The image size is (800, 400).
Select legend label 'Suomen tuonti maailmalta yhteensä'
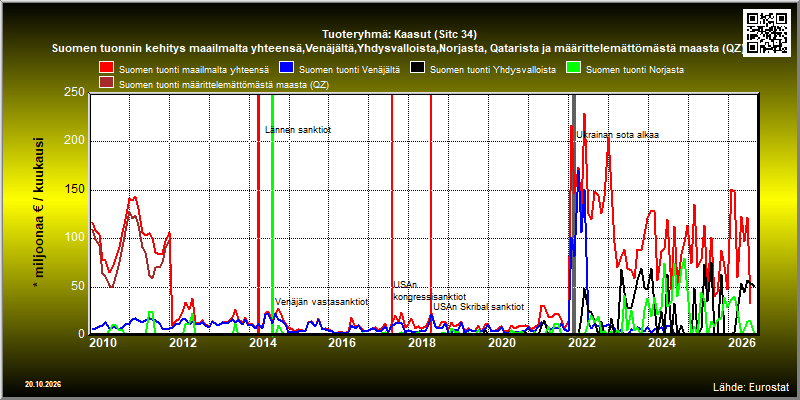coord(194,69)
